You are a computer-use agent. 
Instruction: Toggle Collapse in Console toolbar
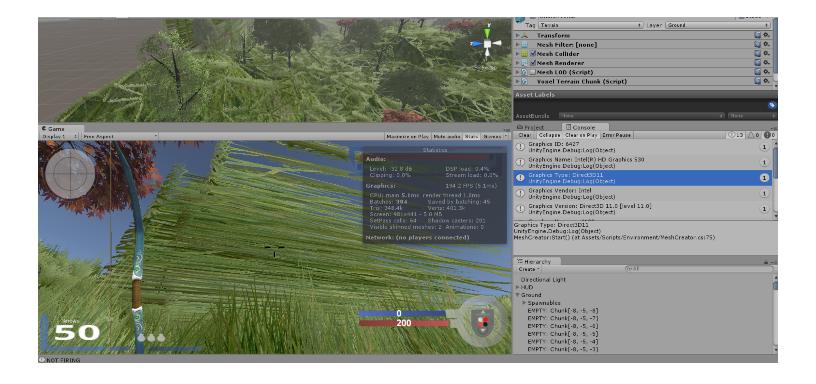[x=550, y=135]
